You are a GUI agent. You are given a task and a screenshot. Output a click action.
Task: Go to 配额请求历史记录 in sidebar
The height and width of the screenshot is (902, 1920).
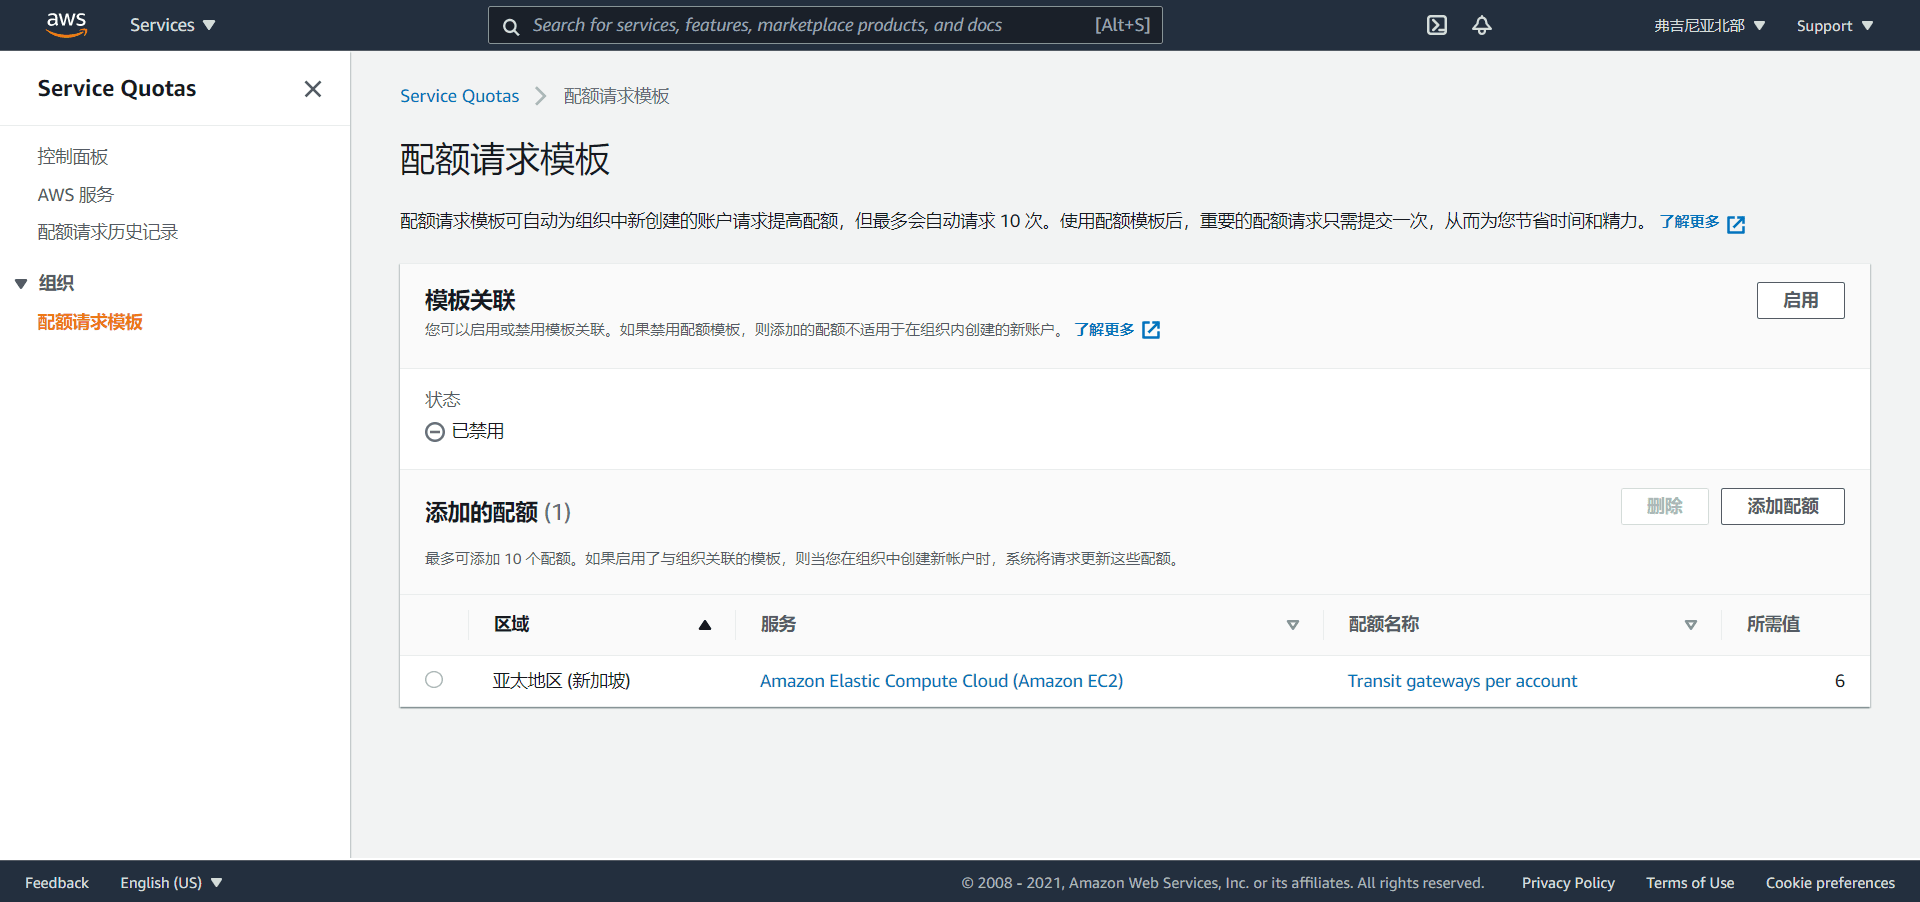click(108, 232)
